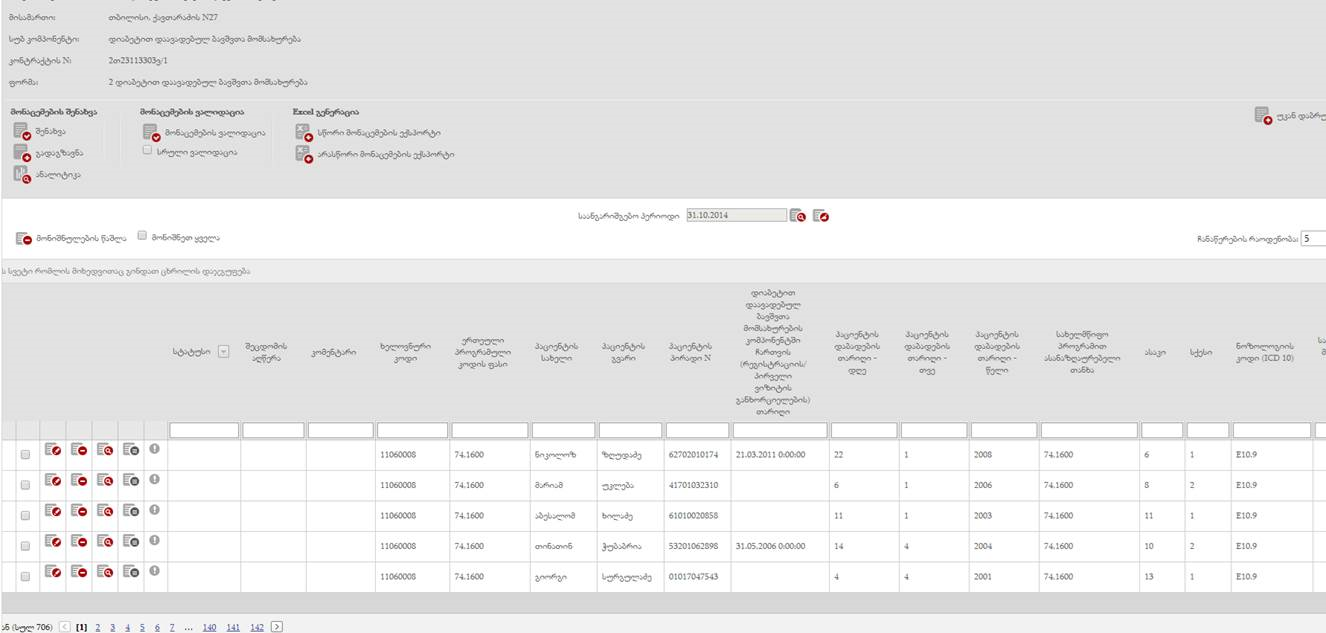Open the ანალიტიკა (Analytics) icon
Viewport: 1326px width, 633px height.
21,174
